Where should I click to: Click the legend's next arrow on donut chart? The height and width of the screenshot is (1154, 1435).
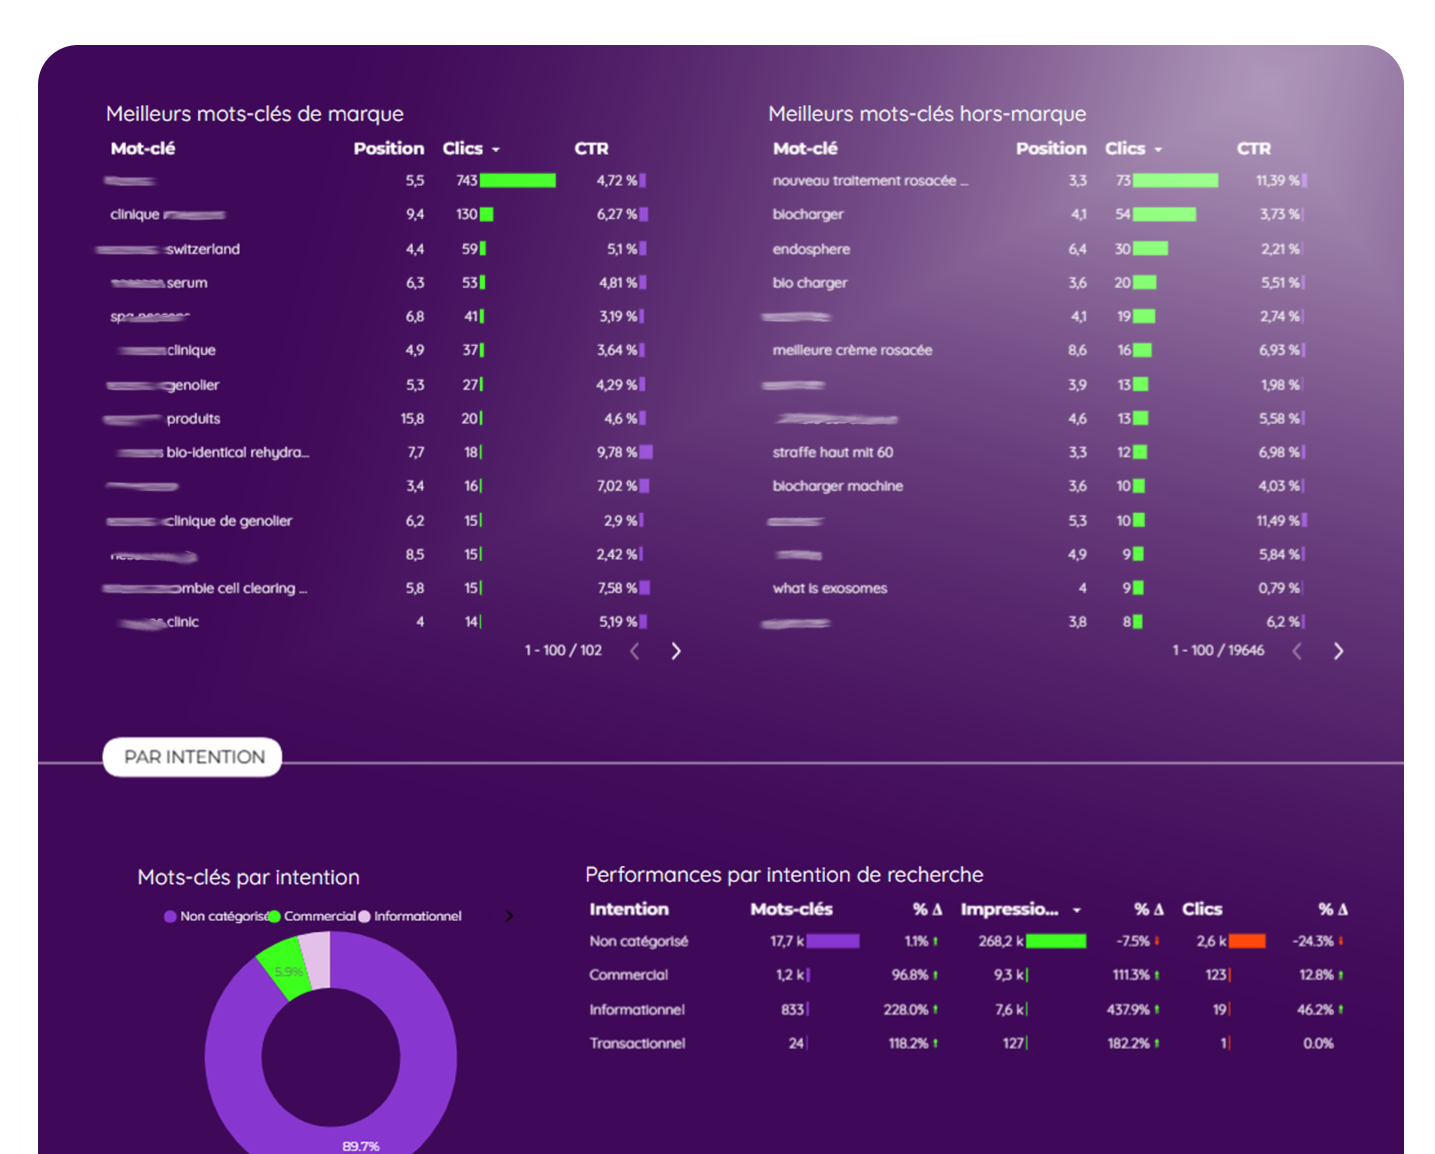(509, 916)
